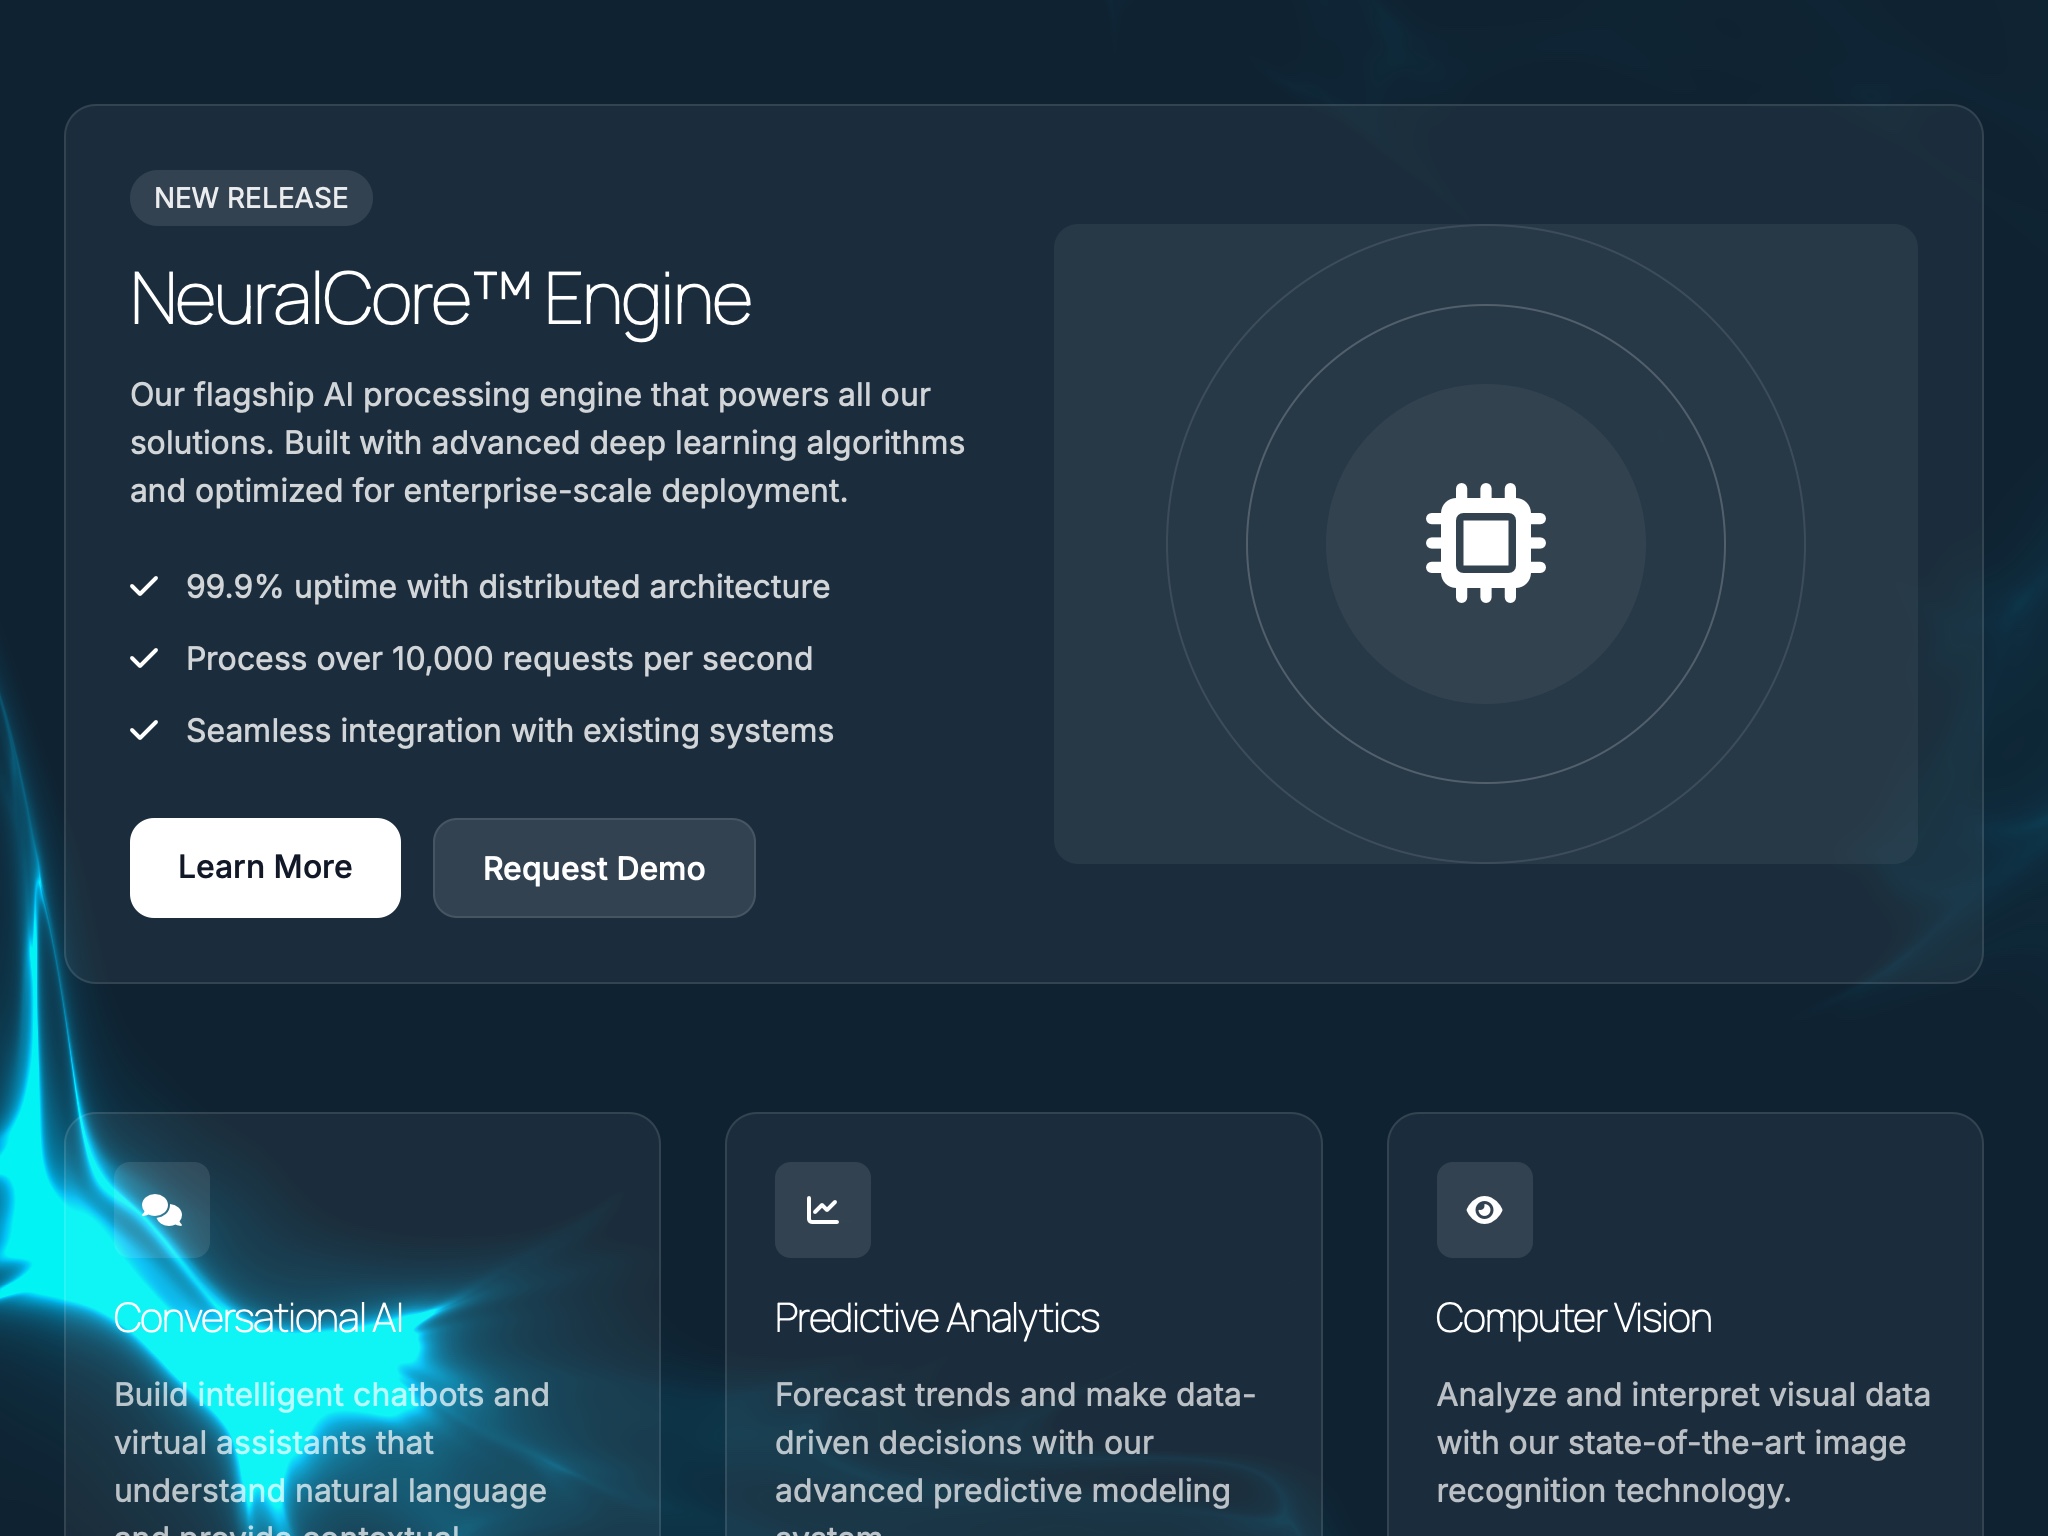Click the checkmark next to 10,000 requests claim
The height and width of the screenshot is (1536, 2048).
[x=146, y=660]
